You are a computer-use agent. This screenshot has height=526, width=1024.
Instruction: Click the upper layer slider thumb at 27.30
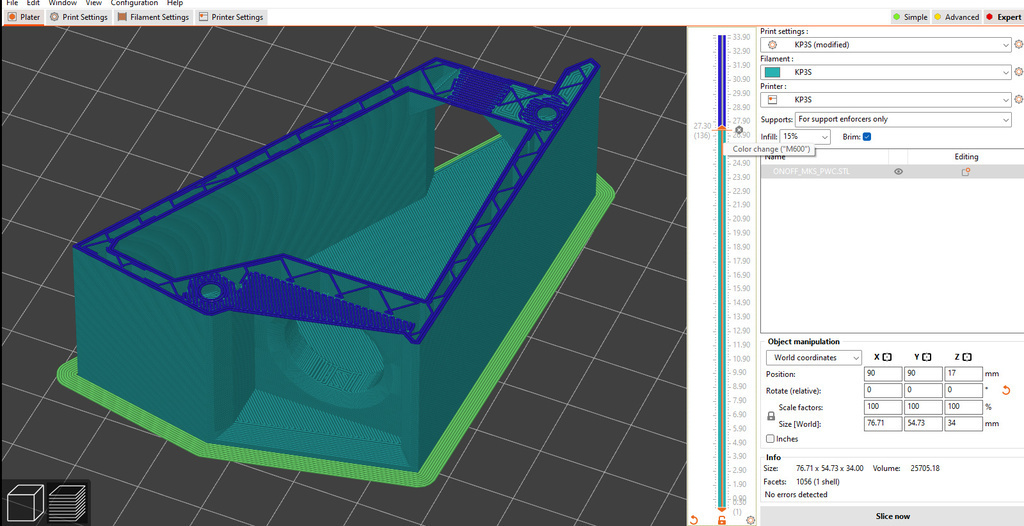pos(722,128)
